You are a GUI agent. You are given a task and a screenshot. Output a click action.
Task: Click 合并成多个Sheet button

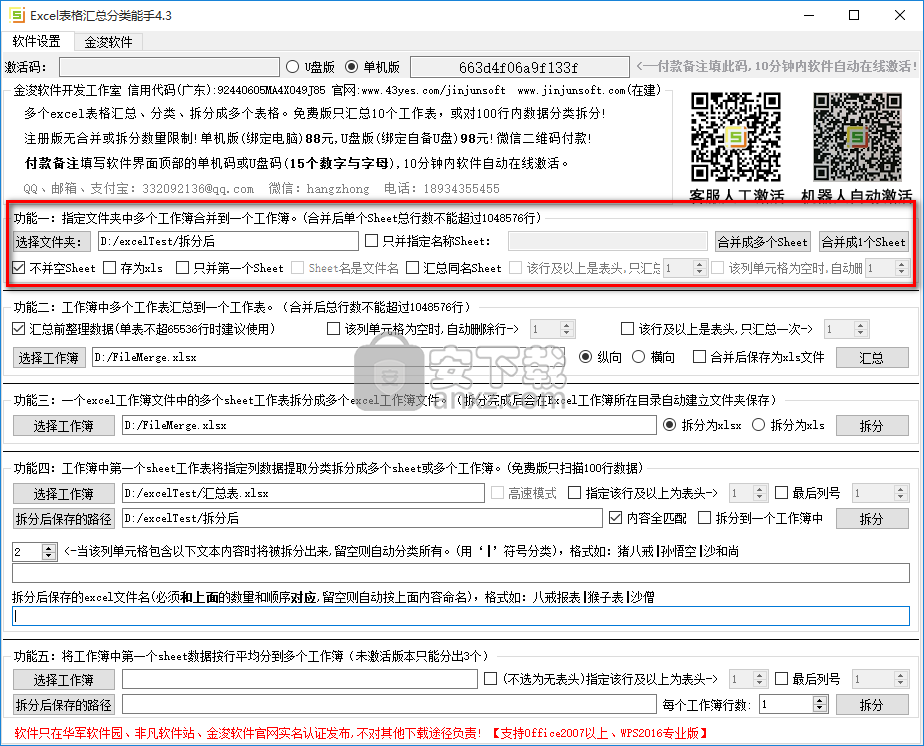tap(763, 242)
